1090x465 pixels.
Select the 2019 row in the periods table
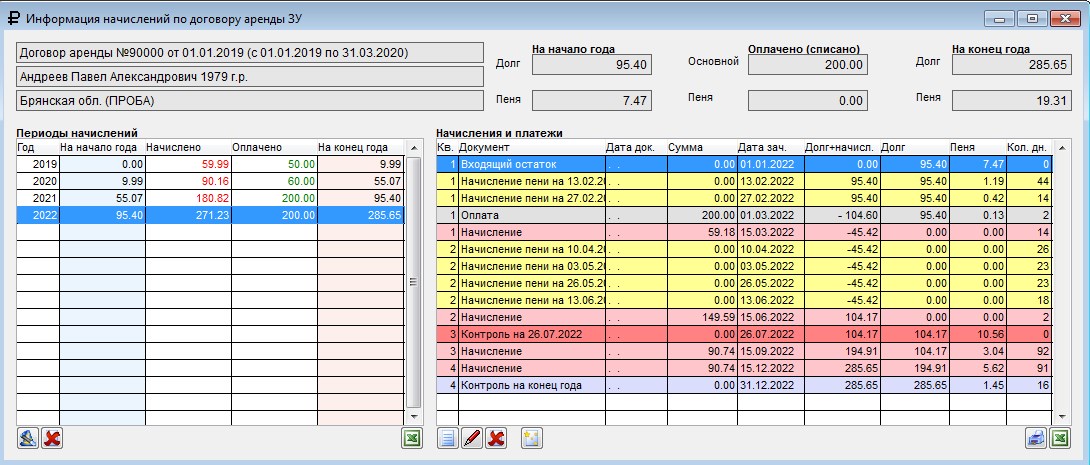click(x=210, y=164)
